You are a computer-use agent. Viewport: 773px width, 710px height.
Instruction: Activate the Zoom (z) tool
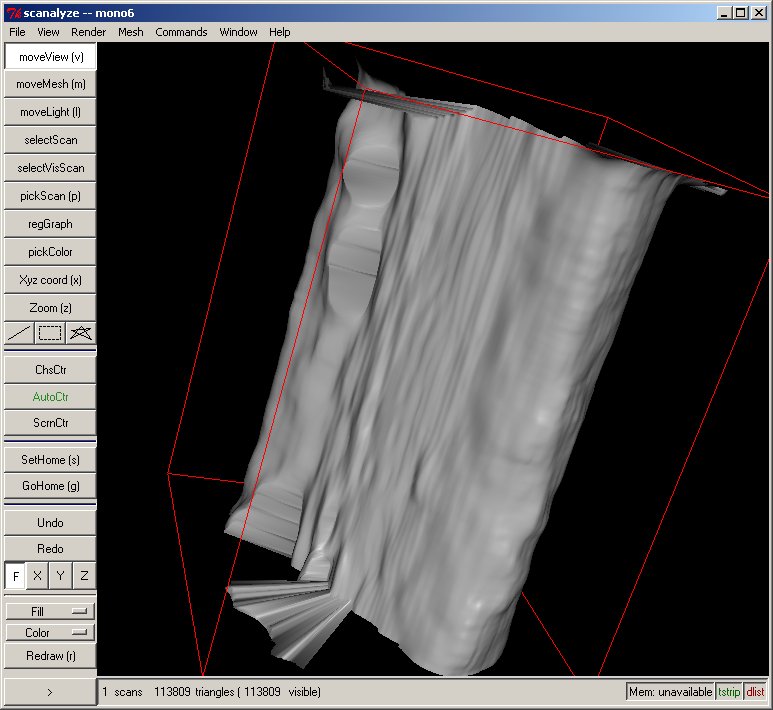(x=50, y=308)
